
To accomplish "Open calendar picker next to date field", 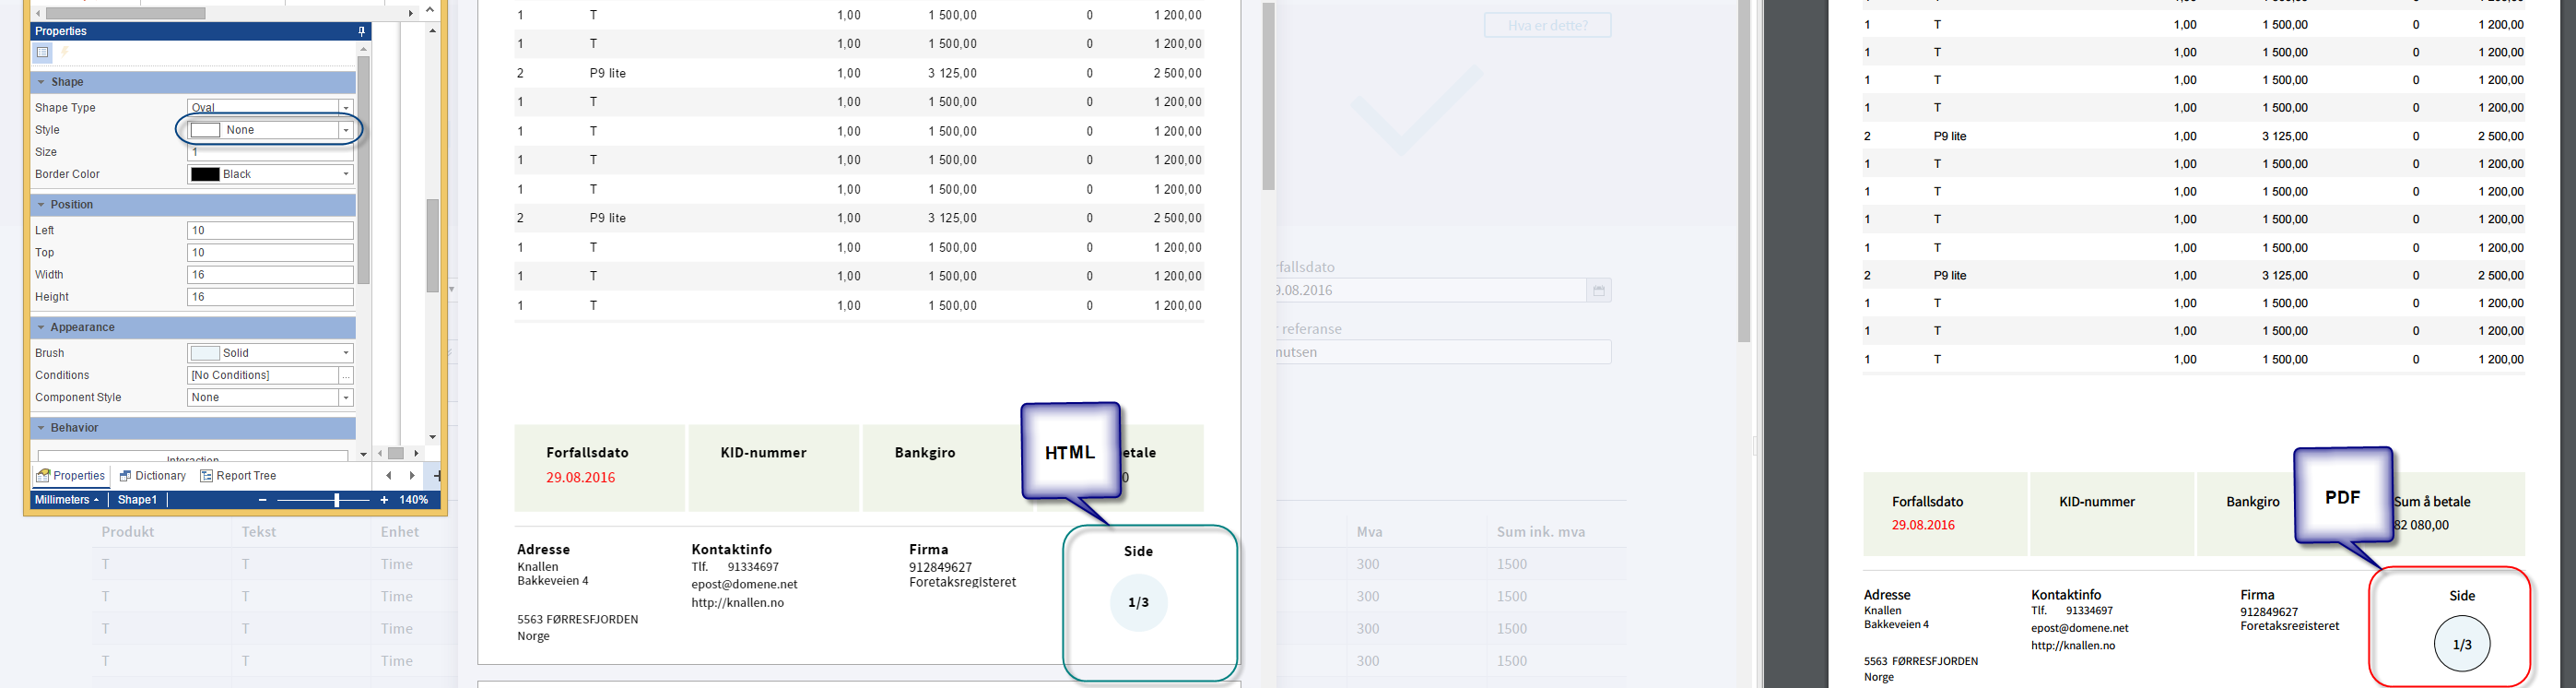I will click(x=1598, y=291).
